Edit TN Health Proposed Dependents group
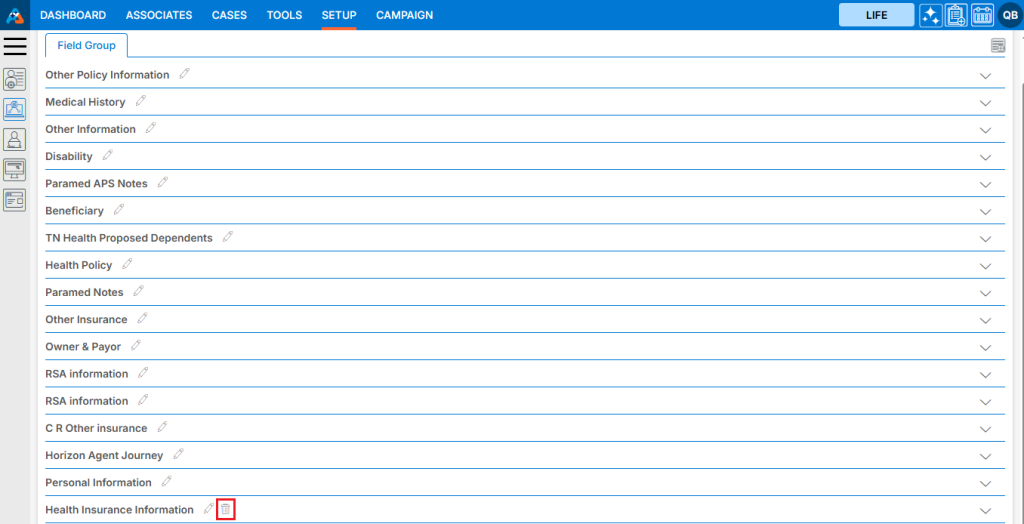Screen dimensions: 1024x524 (x=228, y=237)
